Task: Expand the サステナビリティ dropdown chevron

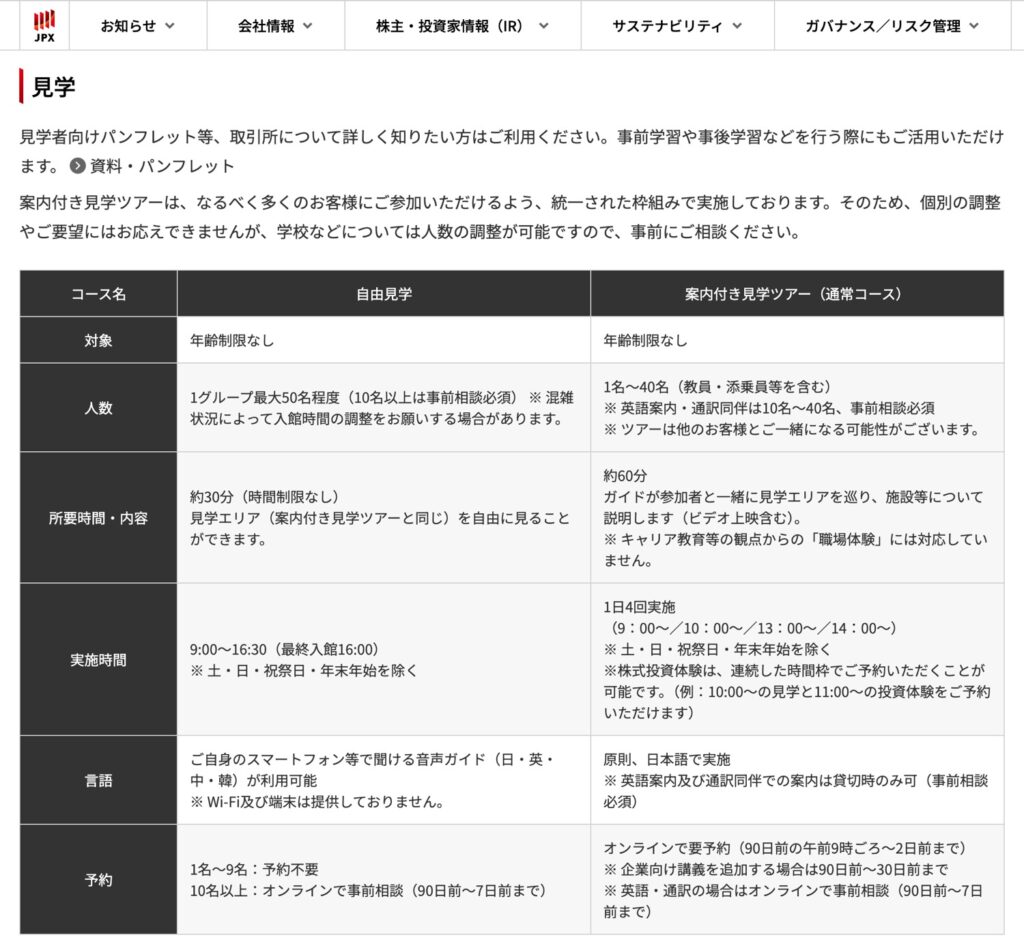Action: [x=737, y=27]
